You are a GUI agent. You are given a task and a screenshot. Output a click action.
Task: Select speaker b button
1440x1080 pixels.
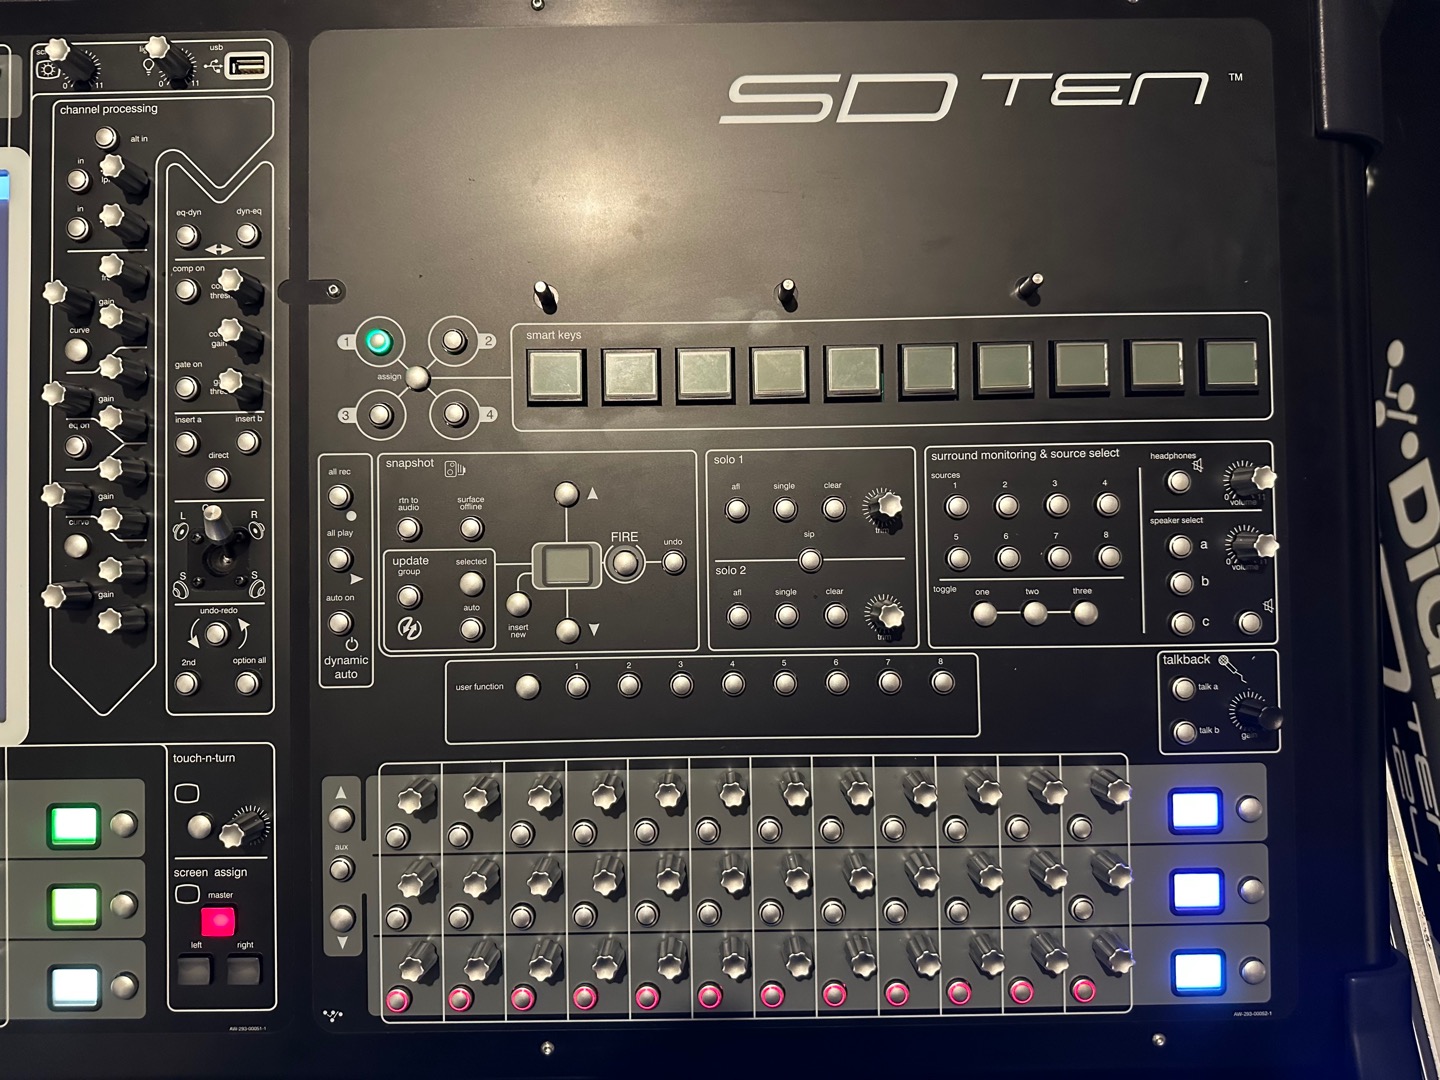(1182, 583)
